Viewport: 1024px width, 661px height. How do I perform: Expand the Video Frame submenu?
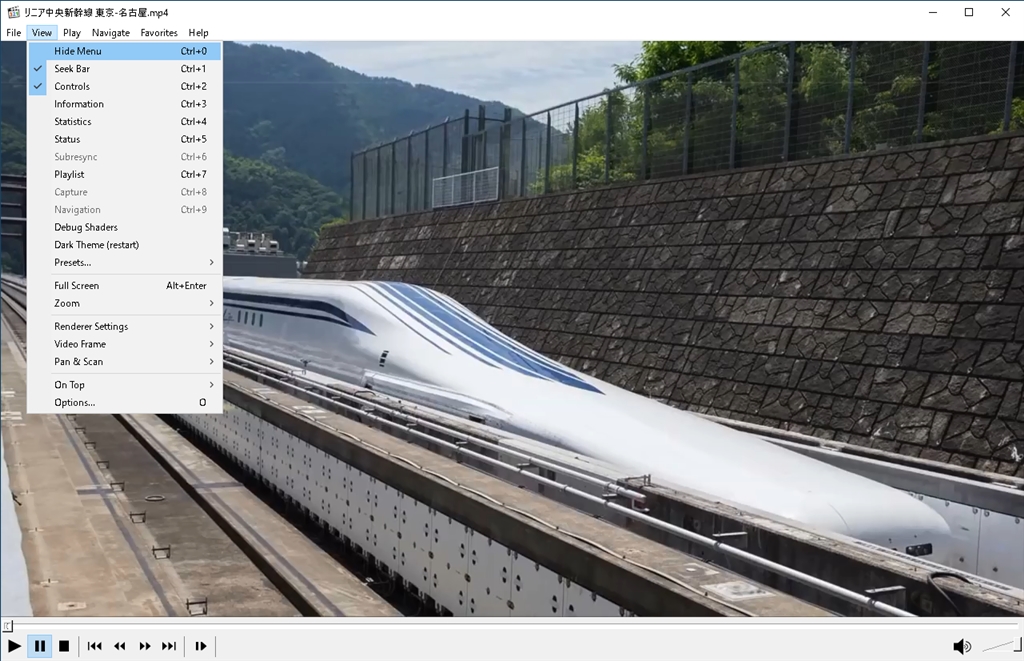coord(125,344)
